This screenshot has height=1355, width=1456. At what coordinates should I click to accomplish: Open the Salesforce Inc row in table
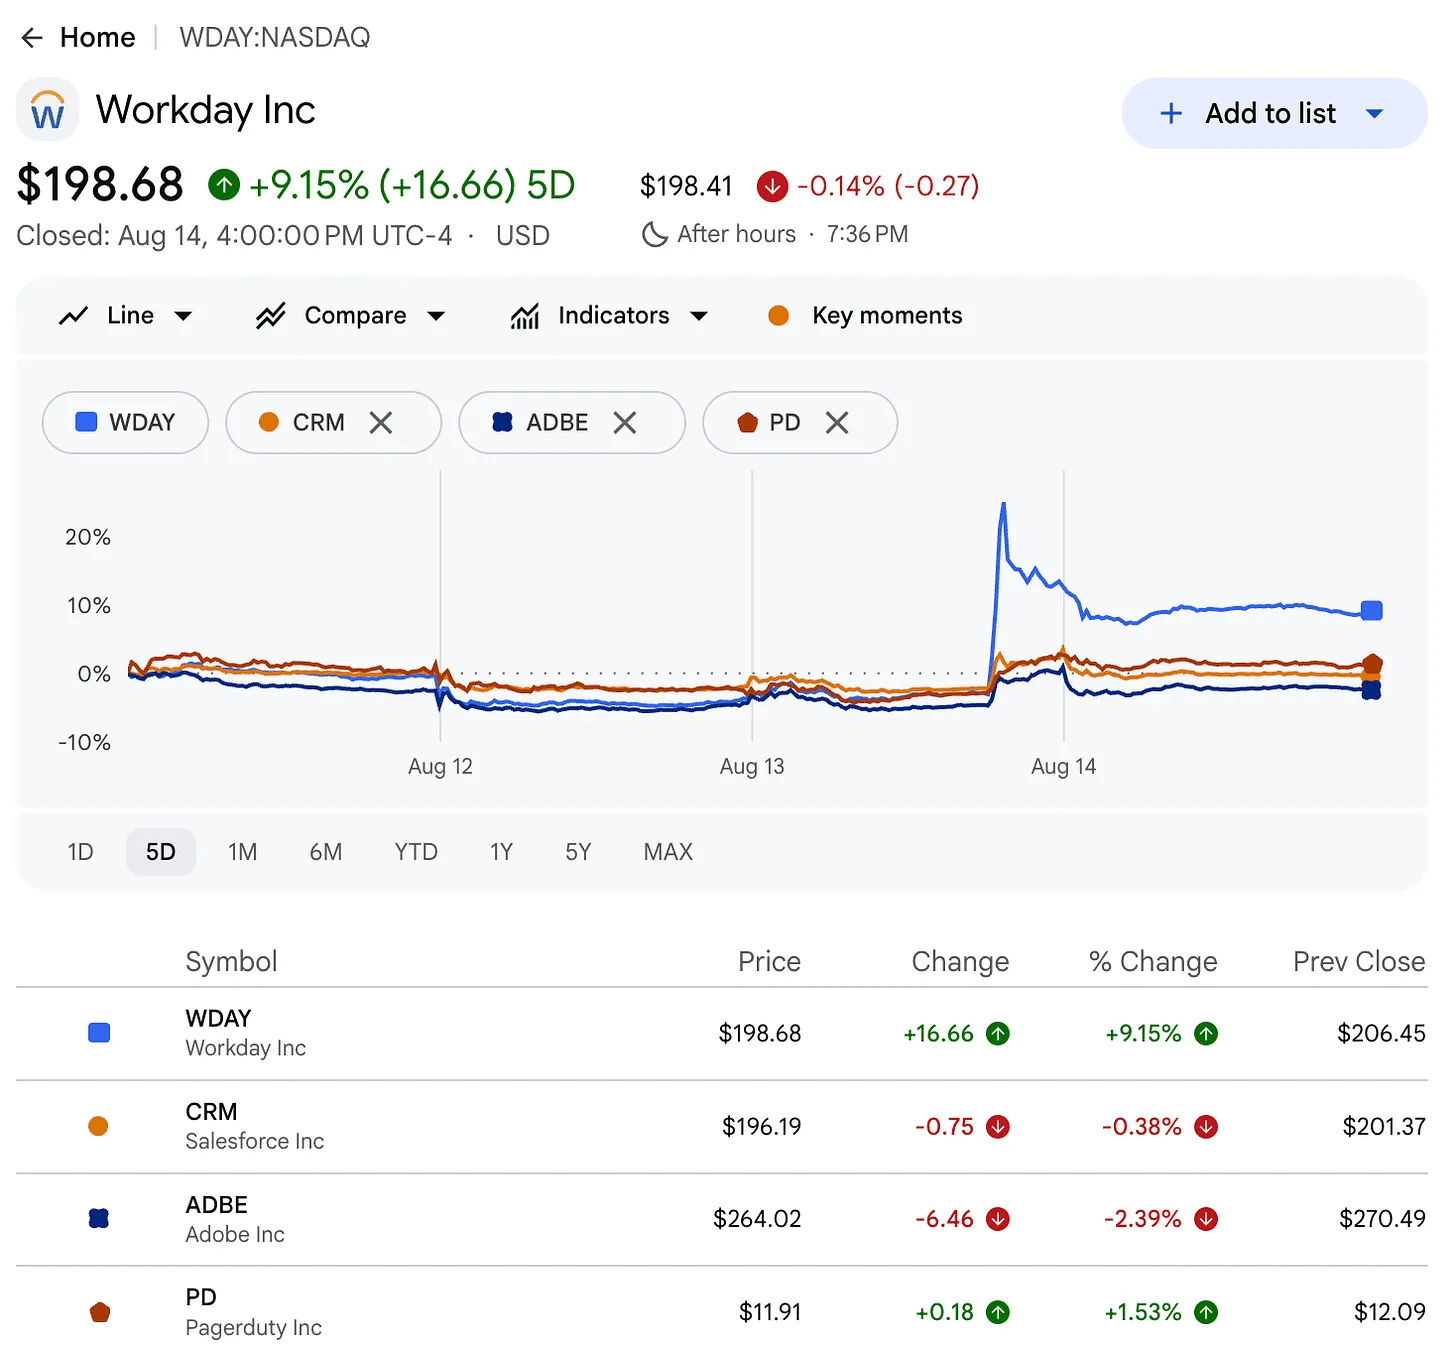point(722,1126)
